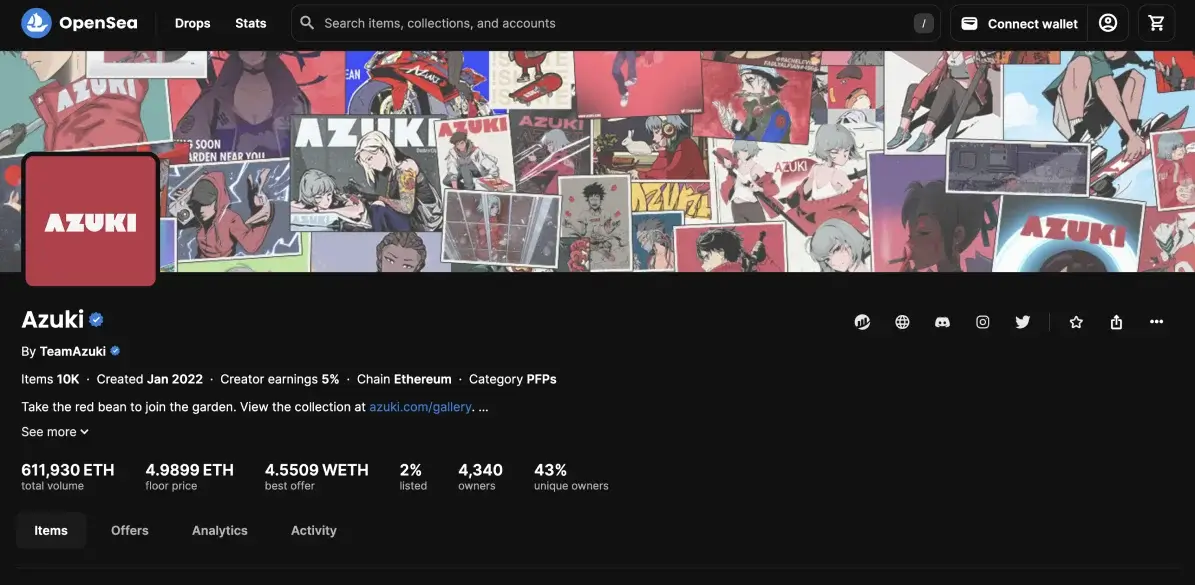Click the Category PFPs detail
Screen dimensions: 1195x585
coord(513,379)
